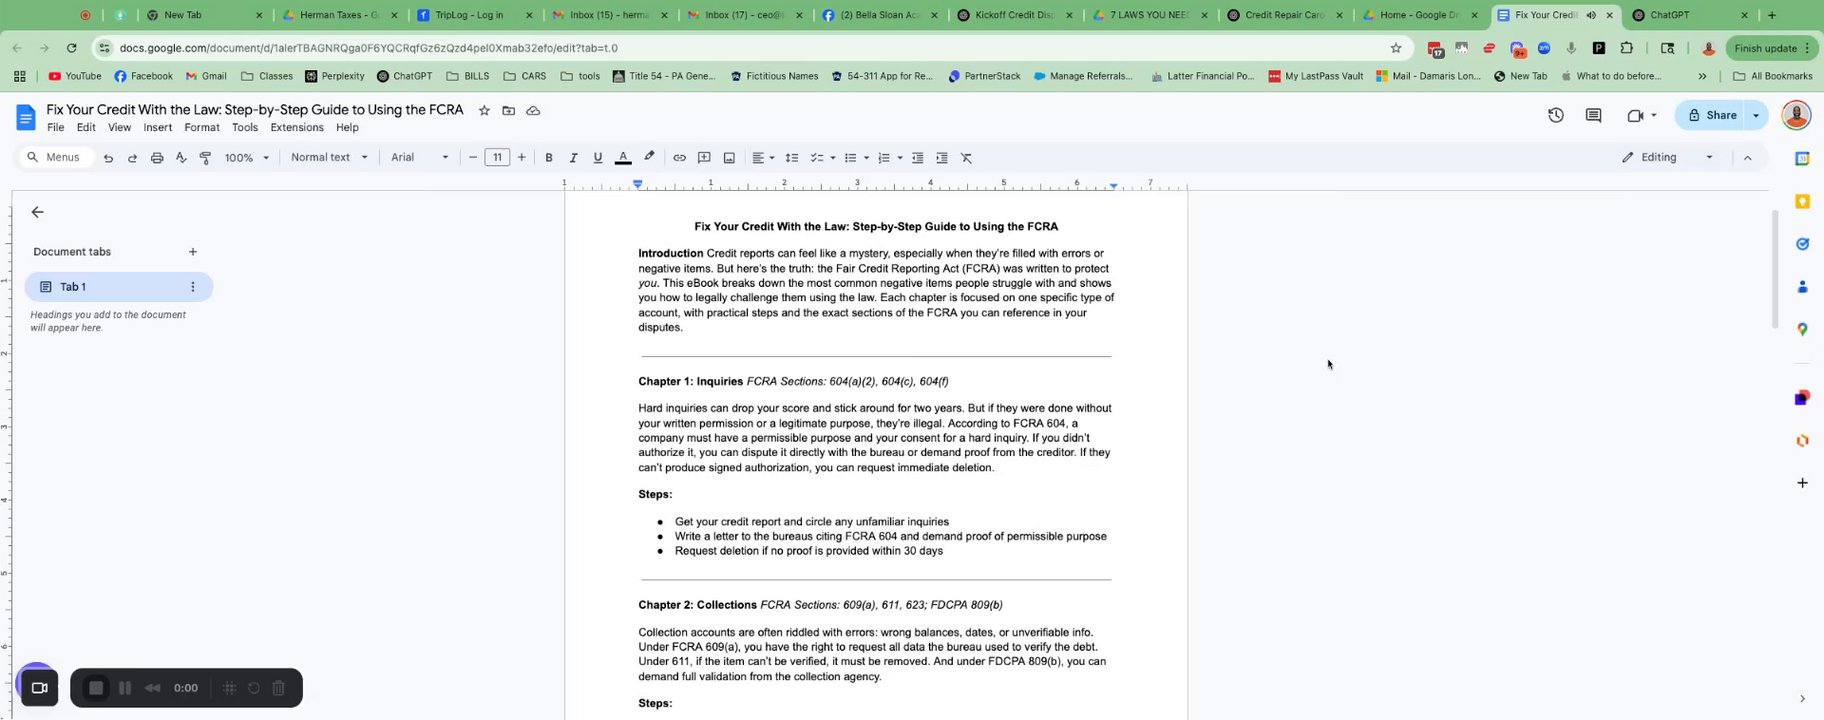Go to the Docs home icon
This screenshot has width=1824, height=720.
(26, 117)
